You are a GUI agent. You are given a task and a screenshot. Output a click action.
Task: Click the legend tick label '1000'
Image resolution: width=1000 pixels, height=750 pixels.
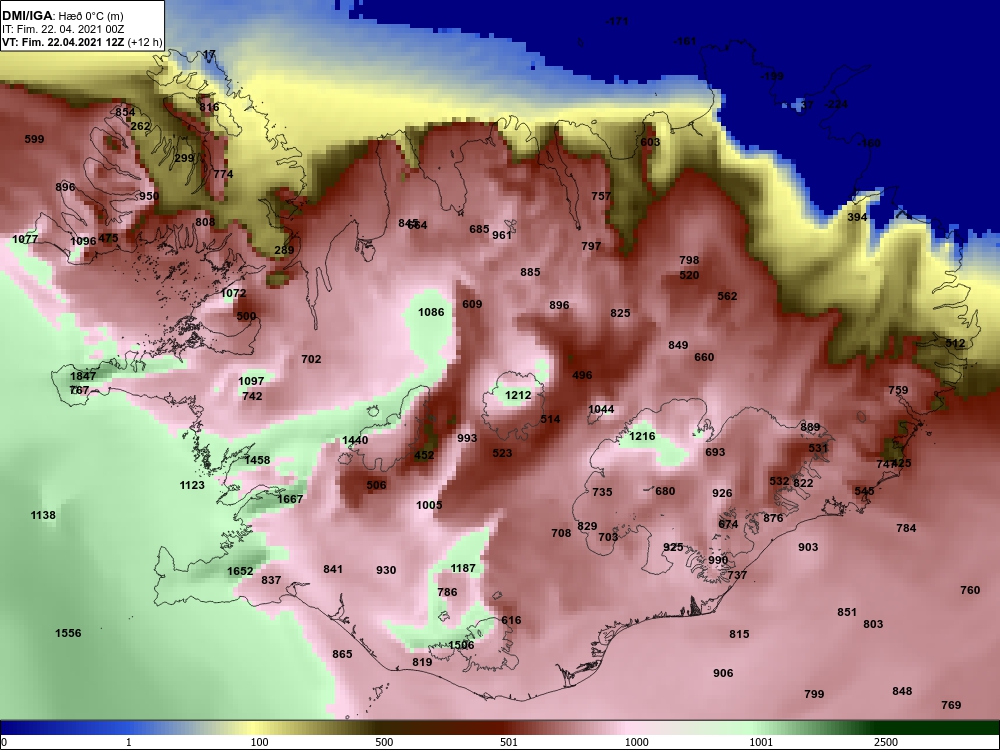[636, 742]
